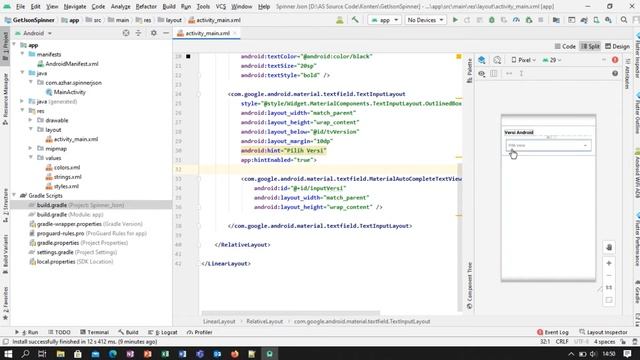
Task: Open Android Studio icon on taskbar
Action: [269, 353]
